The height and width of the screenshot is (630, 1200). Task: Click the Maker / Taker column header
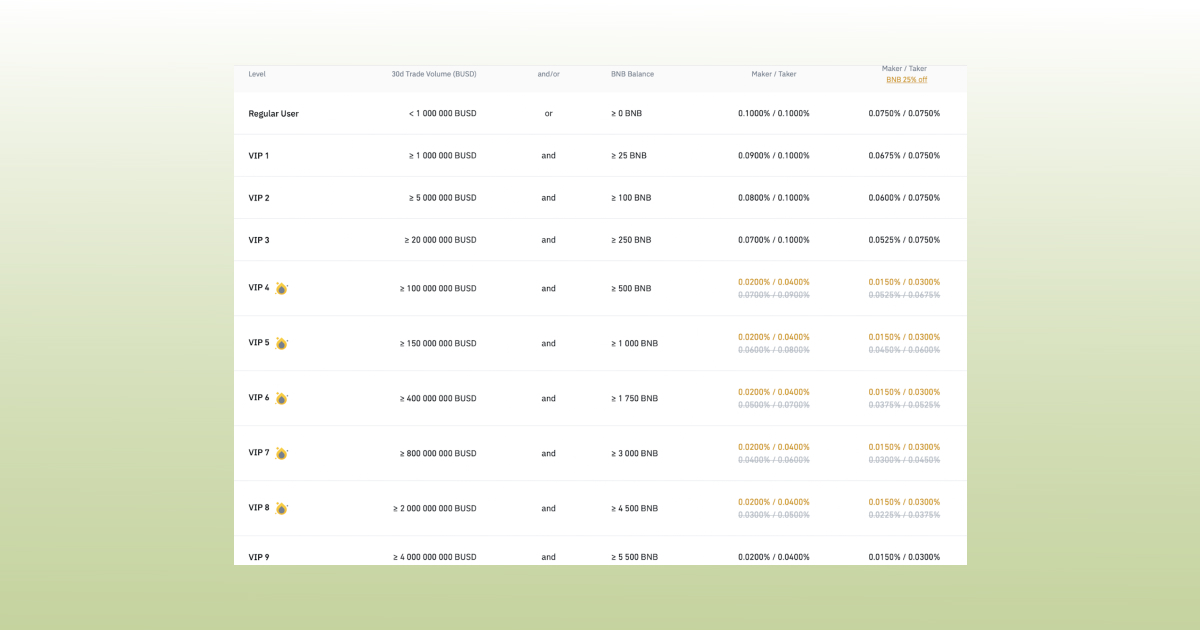(774, 74)
